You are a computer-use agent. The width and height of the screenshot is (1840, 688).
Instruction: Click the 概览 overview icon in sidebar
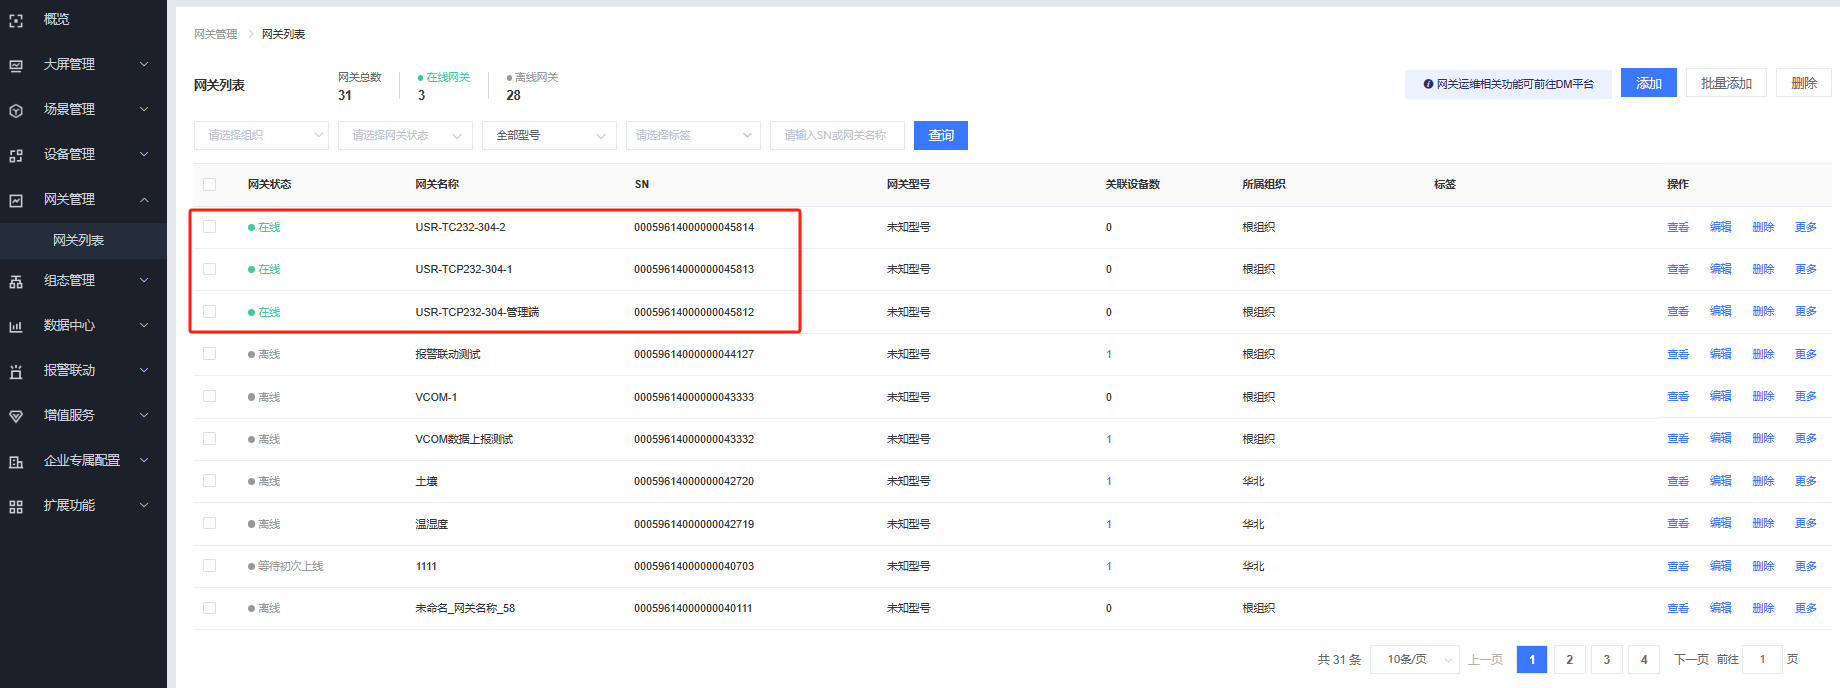coord(16,20)
